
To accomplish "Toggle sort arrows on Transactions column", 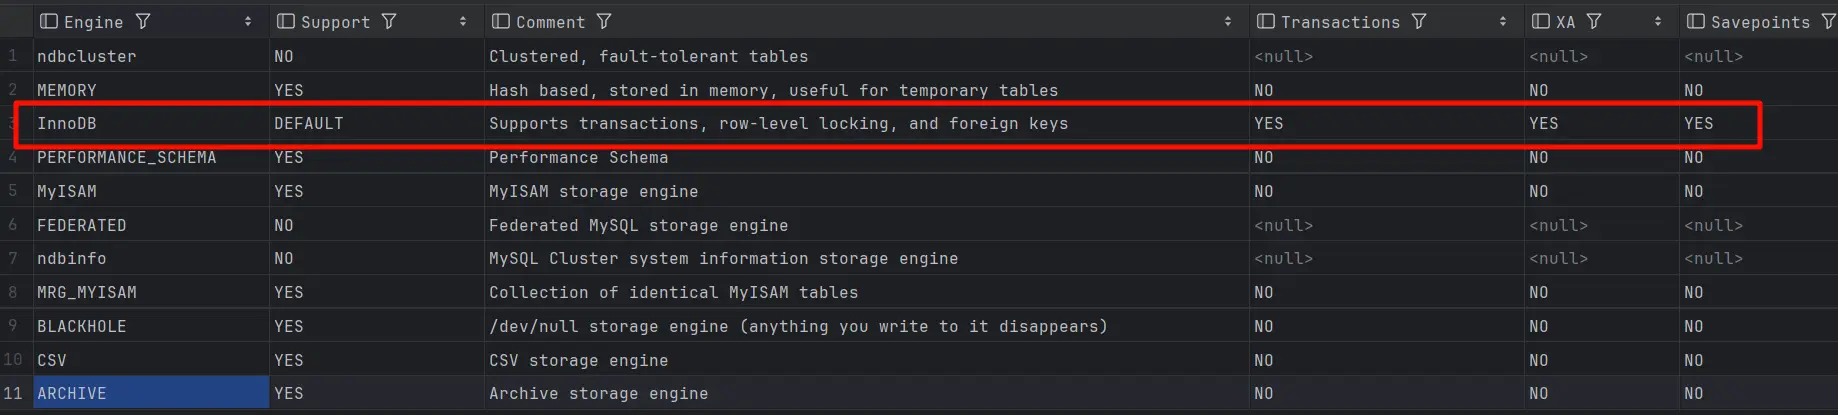I will (x=1503, y=21).
